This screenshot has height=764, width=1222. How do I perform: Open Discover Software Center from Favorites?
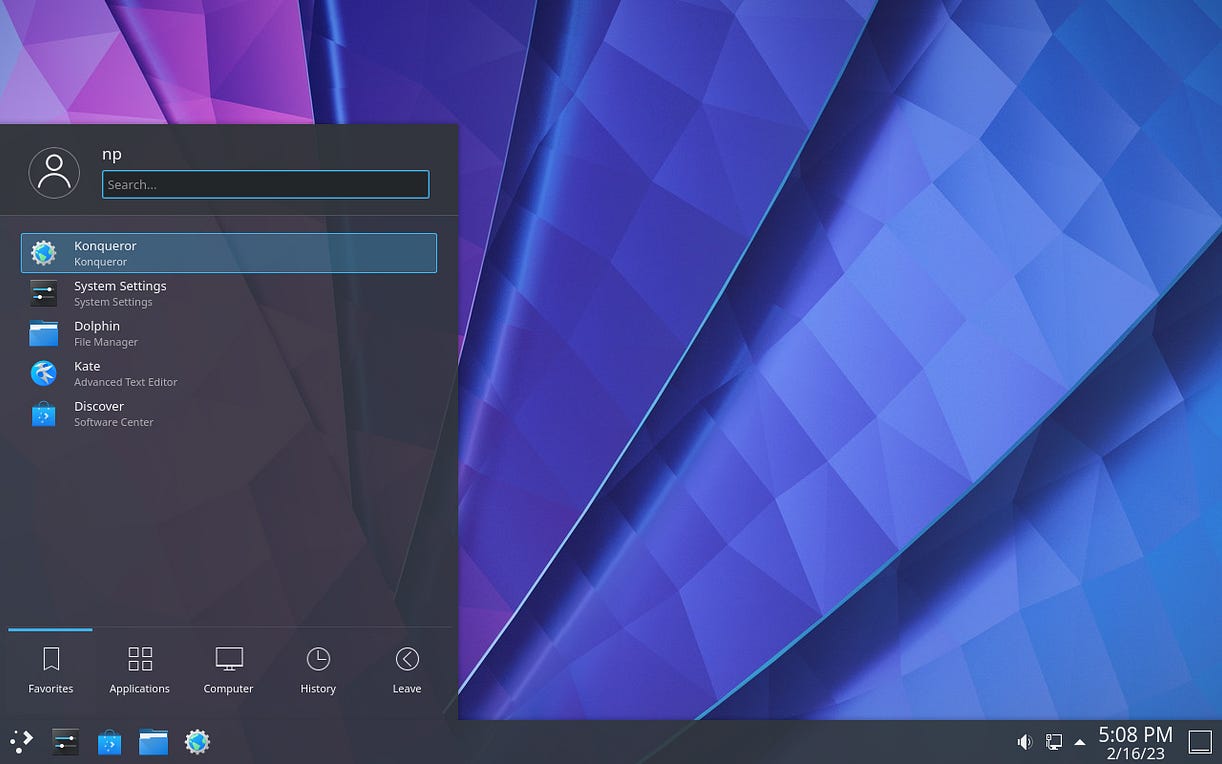click(229, 413)
